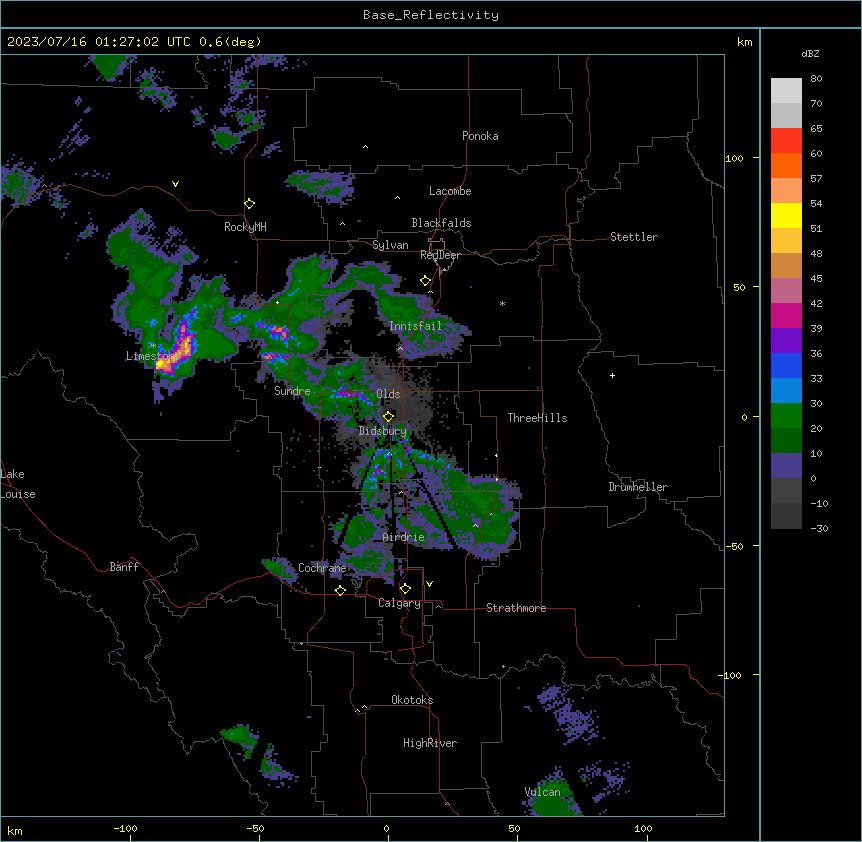Click the Banff town label

[124, 567]
